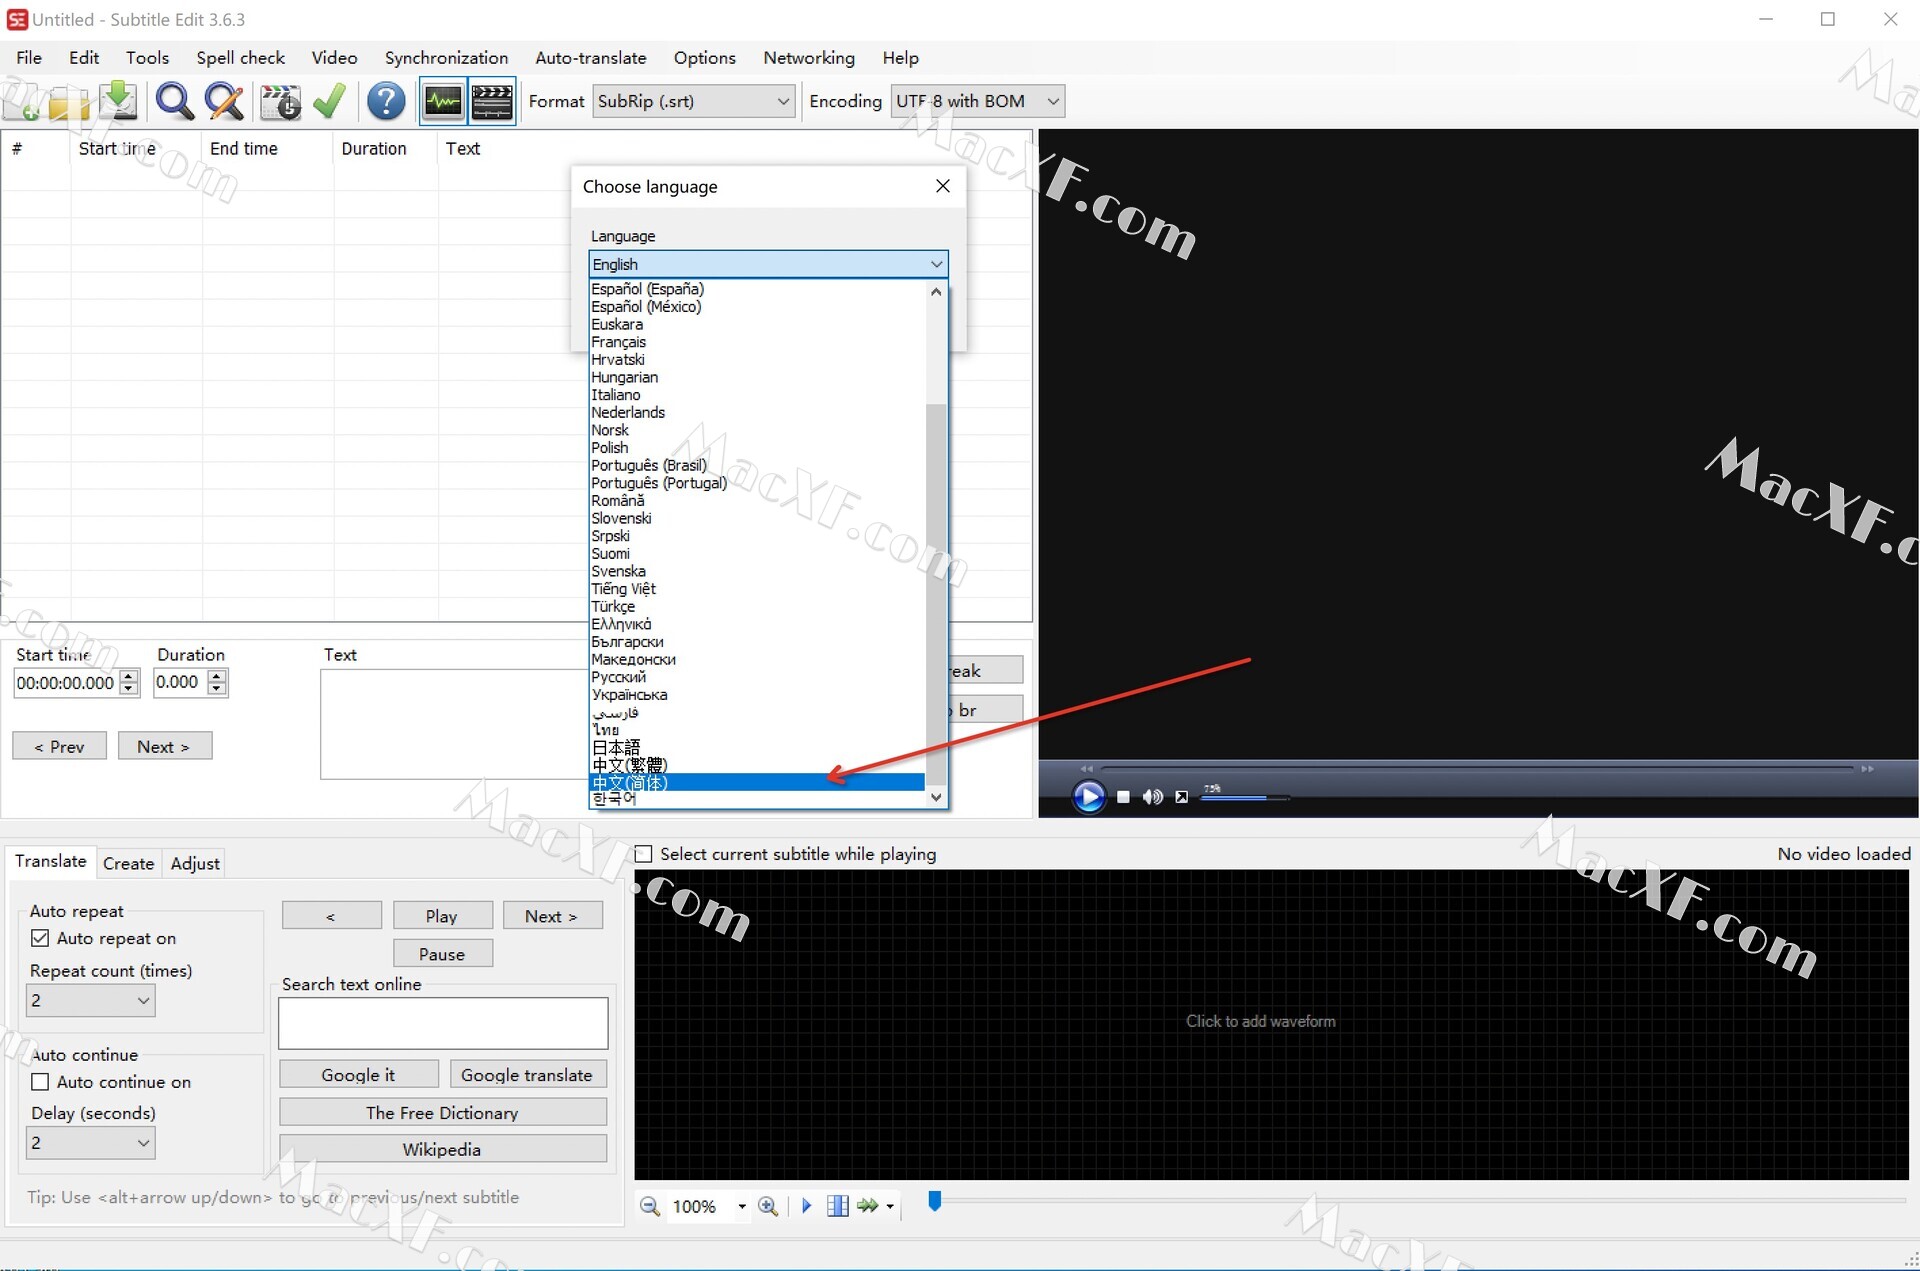Viewport: 1920px width, 1271px height.
Task: Click the Pause button
Action: click(442, 954)
